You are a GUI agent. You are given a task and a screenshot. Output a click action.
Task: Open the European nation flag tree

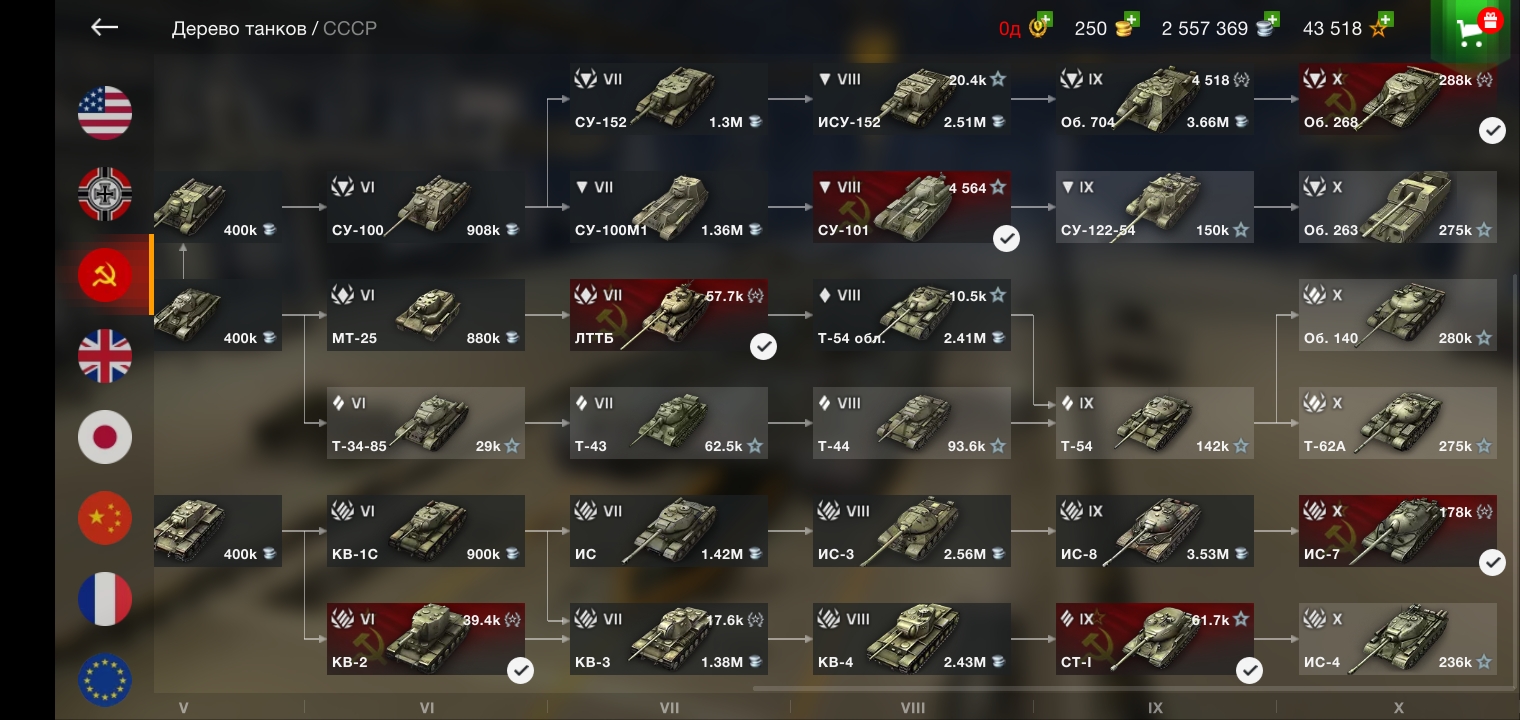coord(105,680)
